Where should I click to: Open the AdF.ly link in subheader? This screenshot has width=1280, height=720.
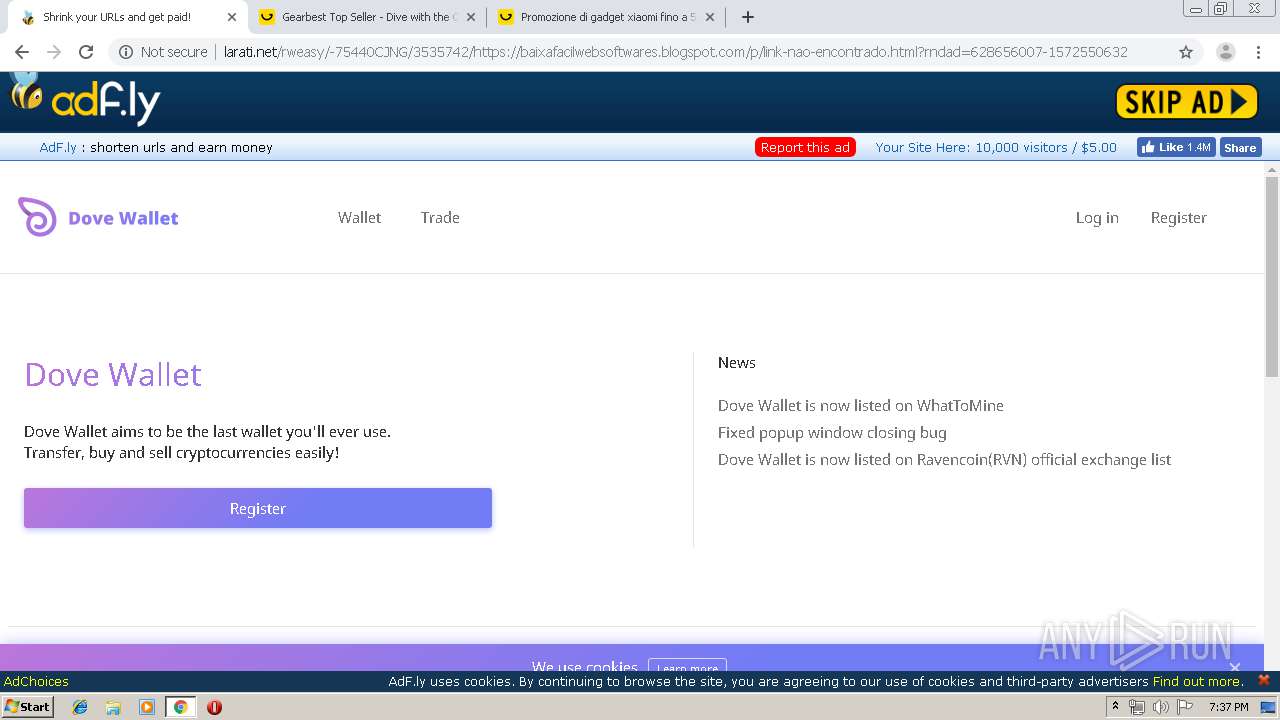(58, 147)
